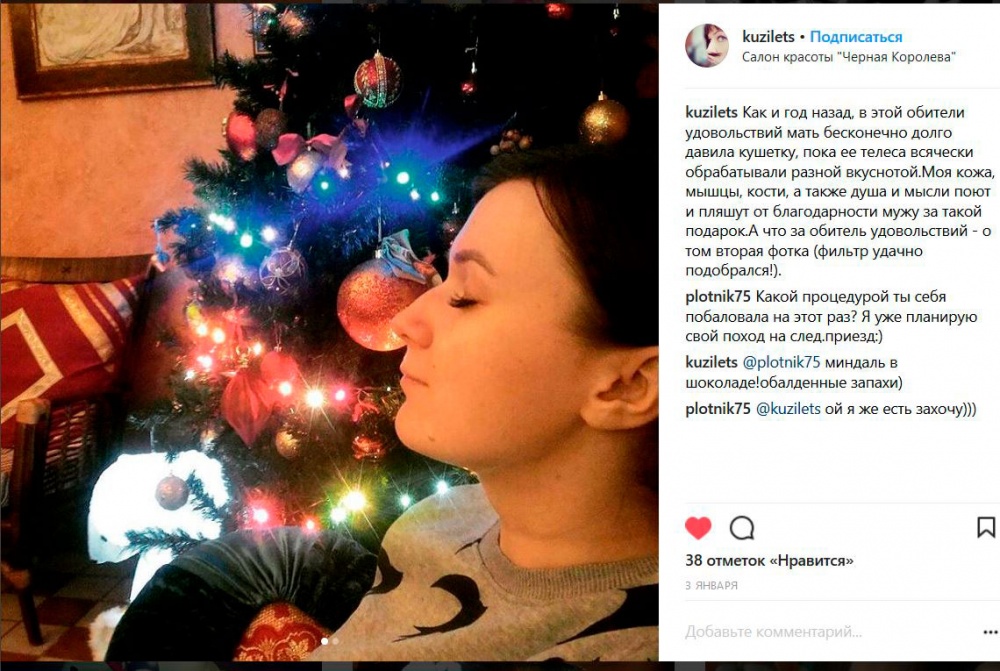Open kuzilets profile avatar picture
The image size is (1000, 671).
point(707,45)
